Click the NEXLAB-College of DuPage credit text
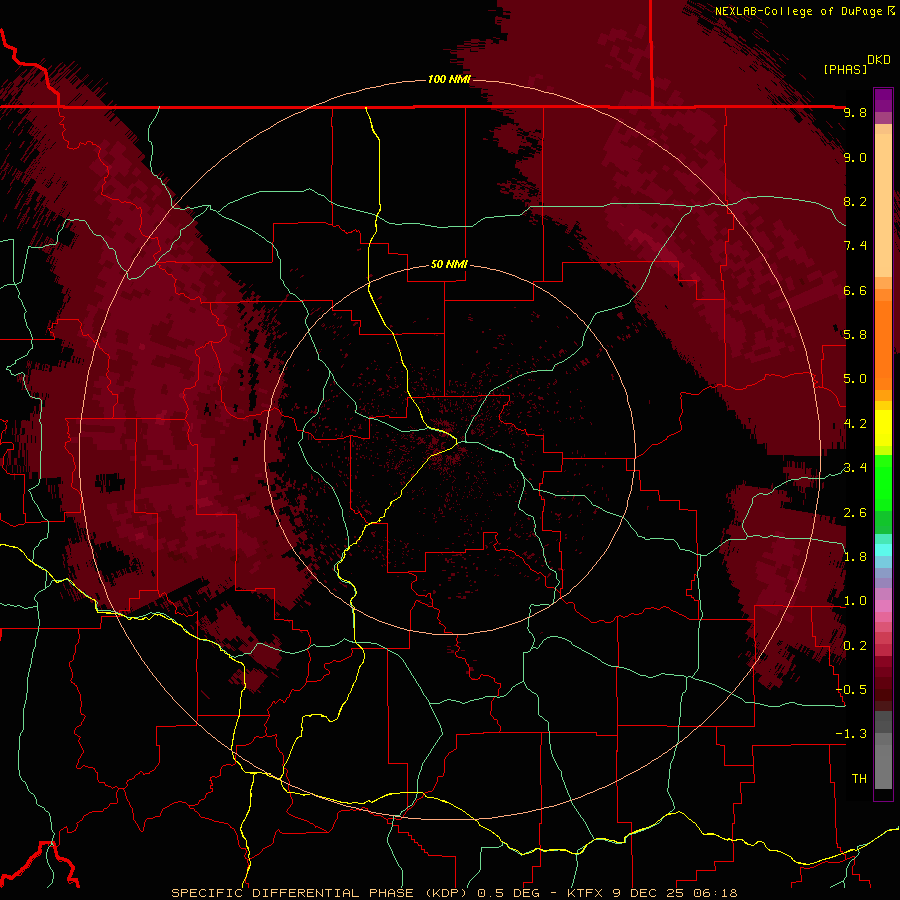This screenshot has height=900, width=900. [x=800, y=11]
